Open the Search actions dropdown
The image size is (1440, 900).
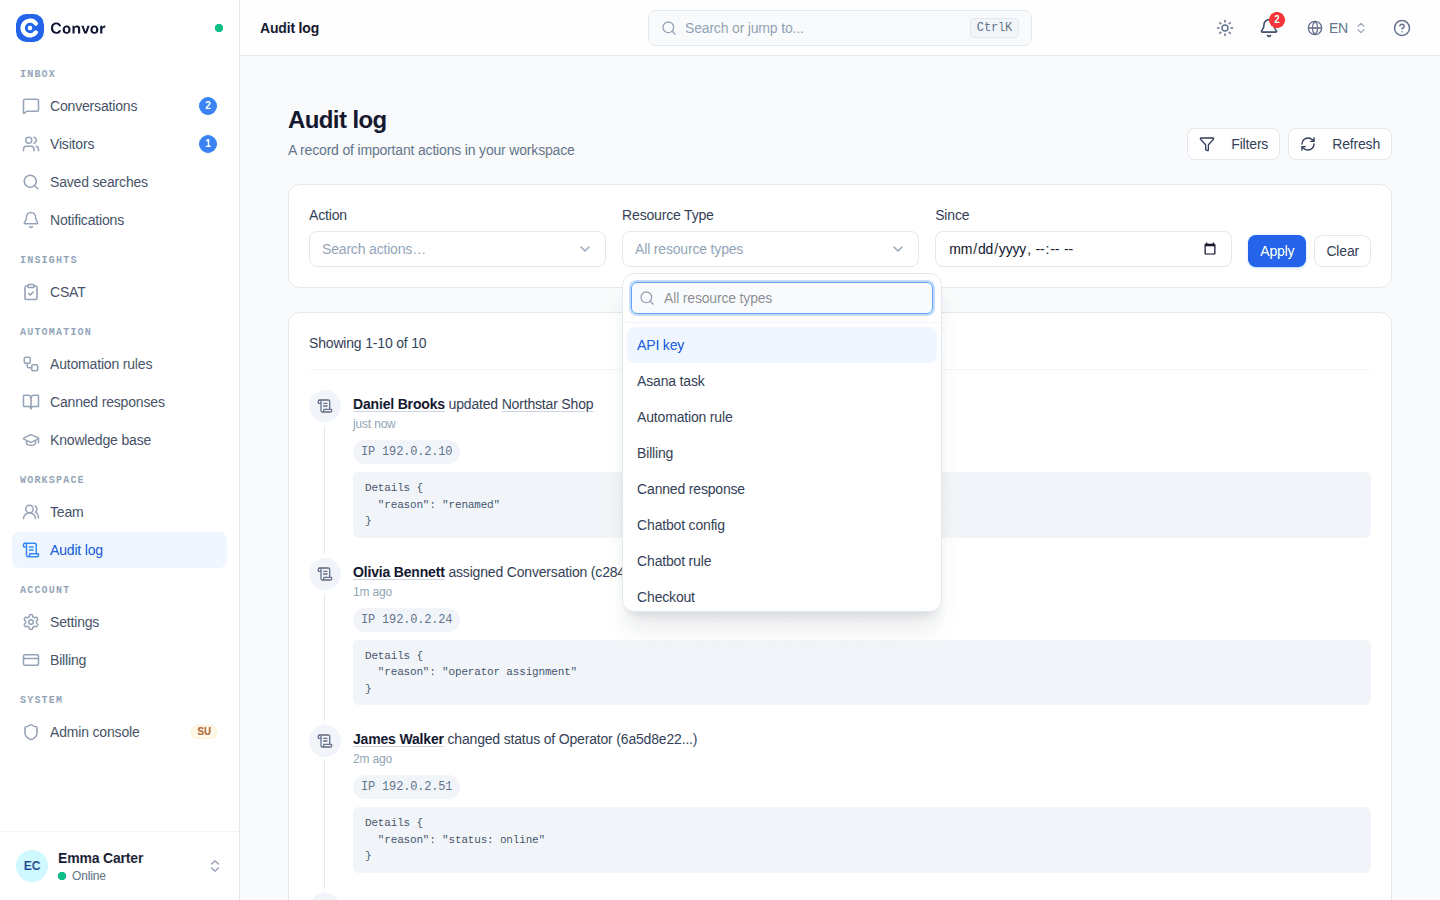coord(457,249)
